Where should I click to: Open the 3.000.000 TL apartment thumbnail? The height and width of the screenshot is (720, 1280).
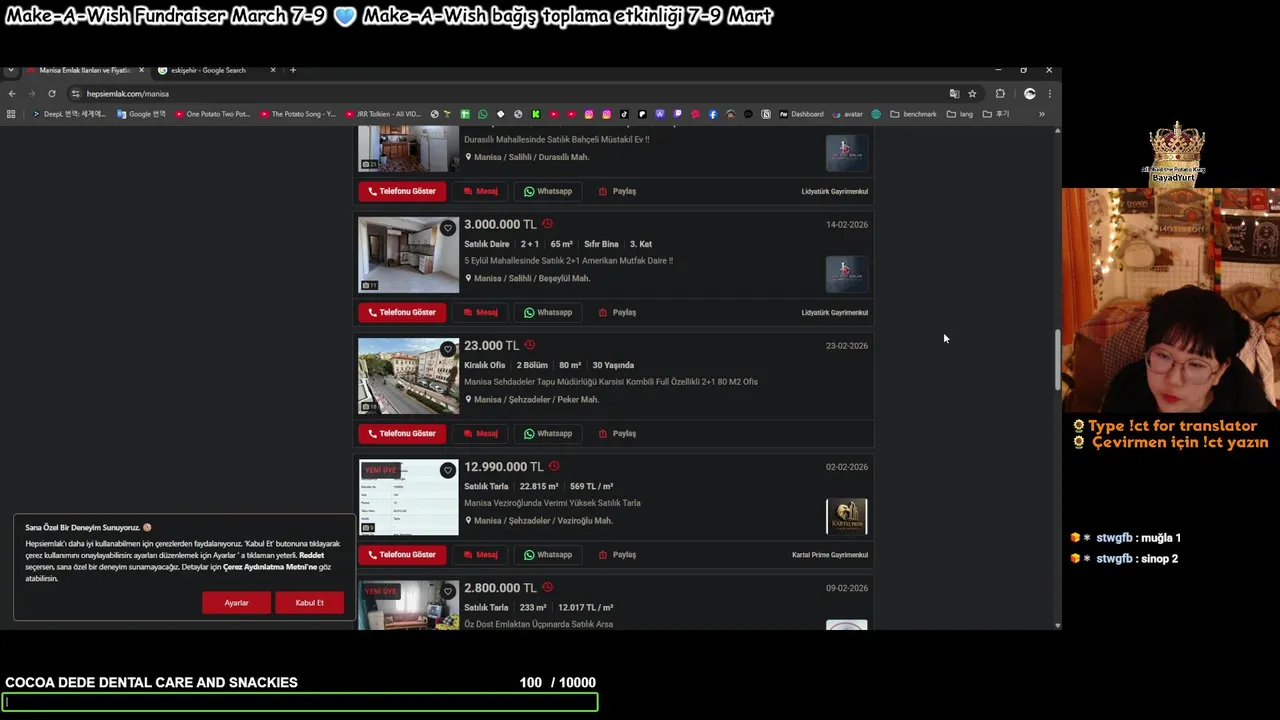click(409, 255)
